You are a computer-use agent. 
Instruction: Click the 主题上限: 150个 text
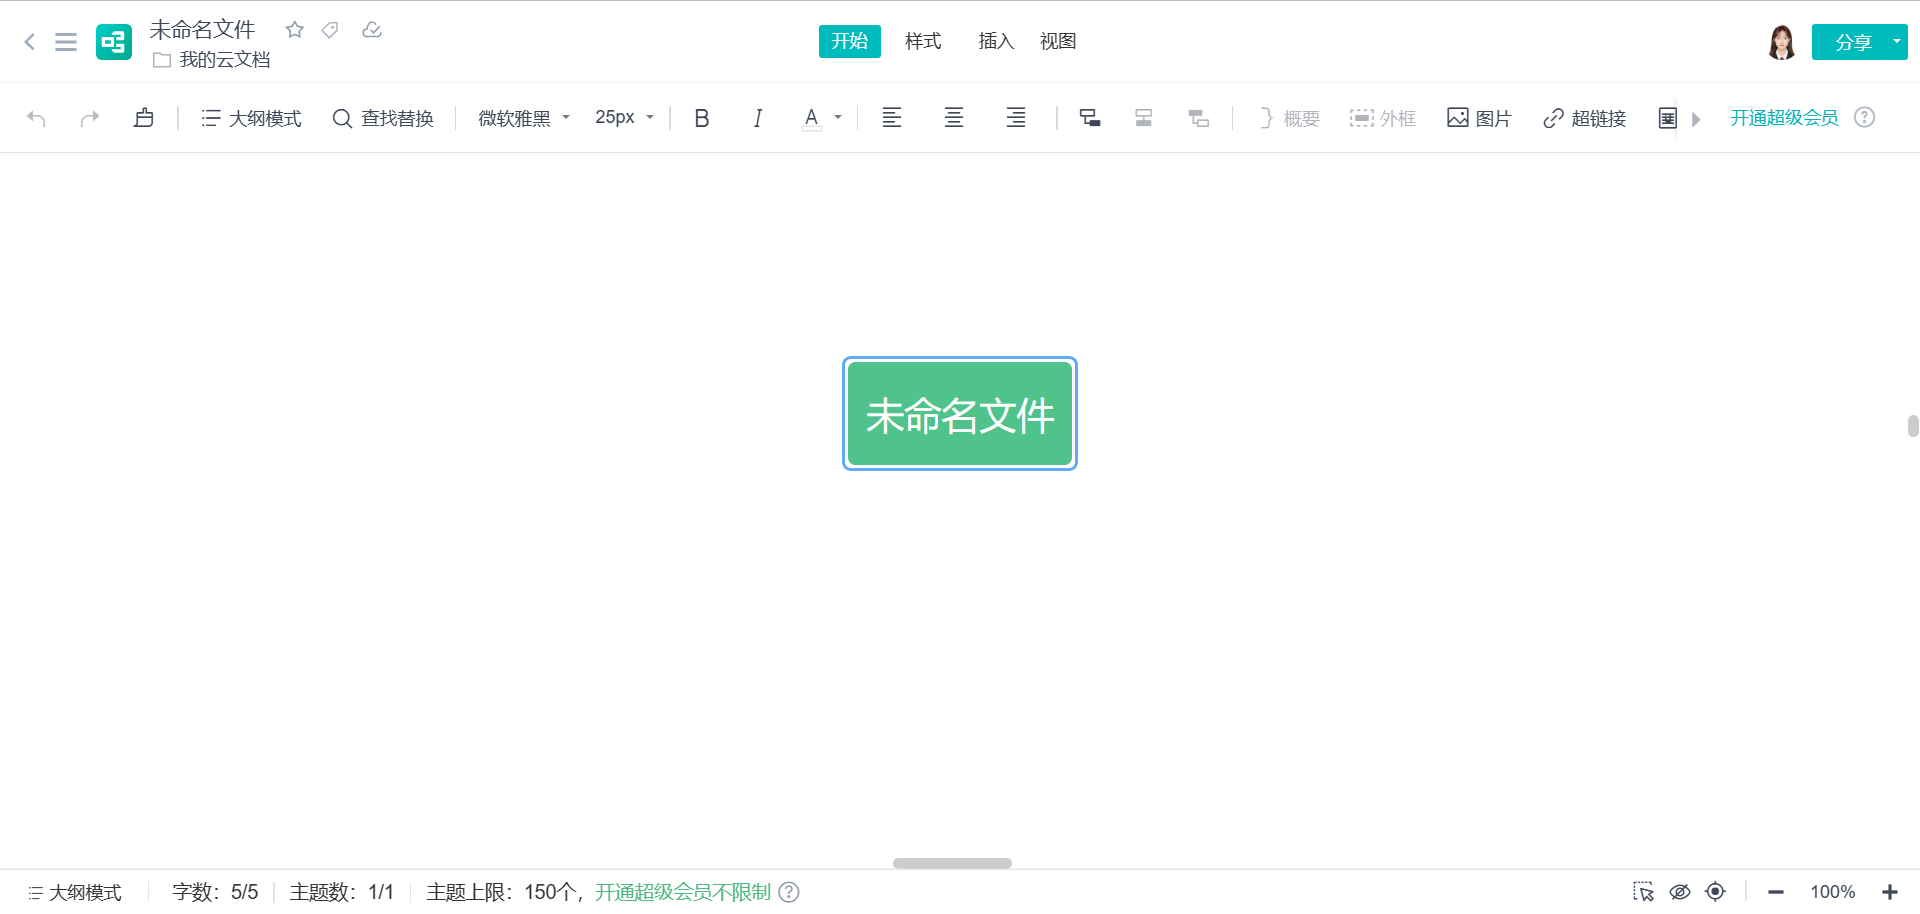tap(502, 892)
